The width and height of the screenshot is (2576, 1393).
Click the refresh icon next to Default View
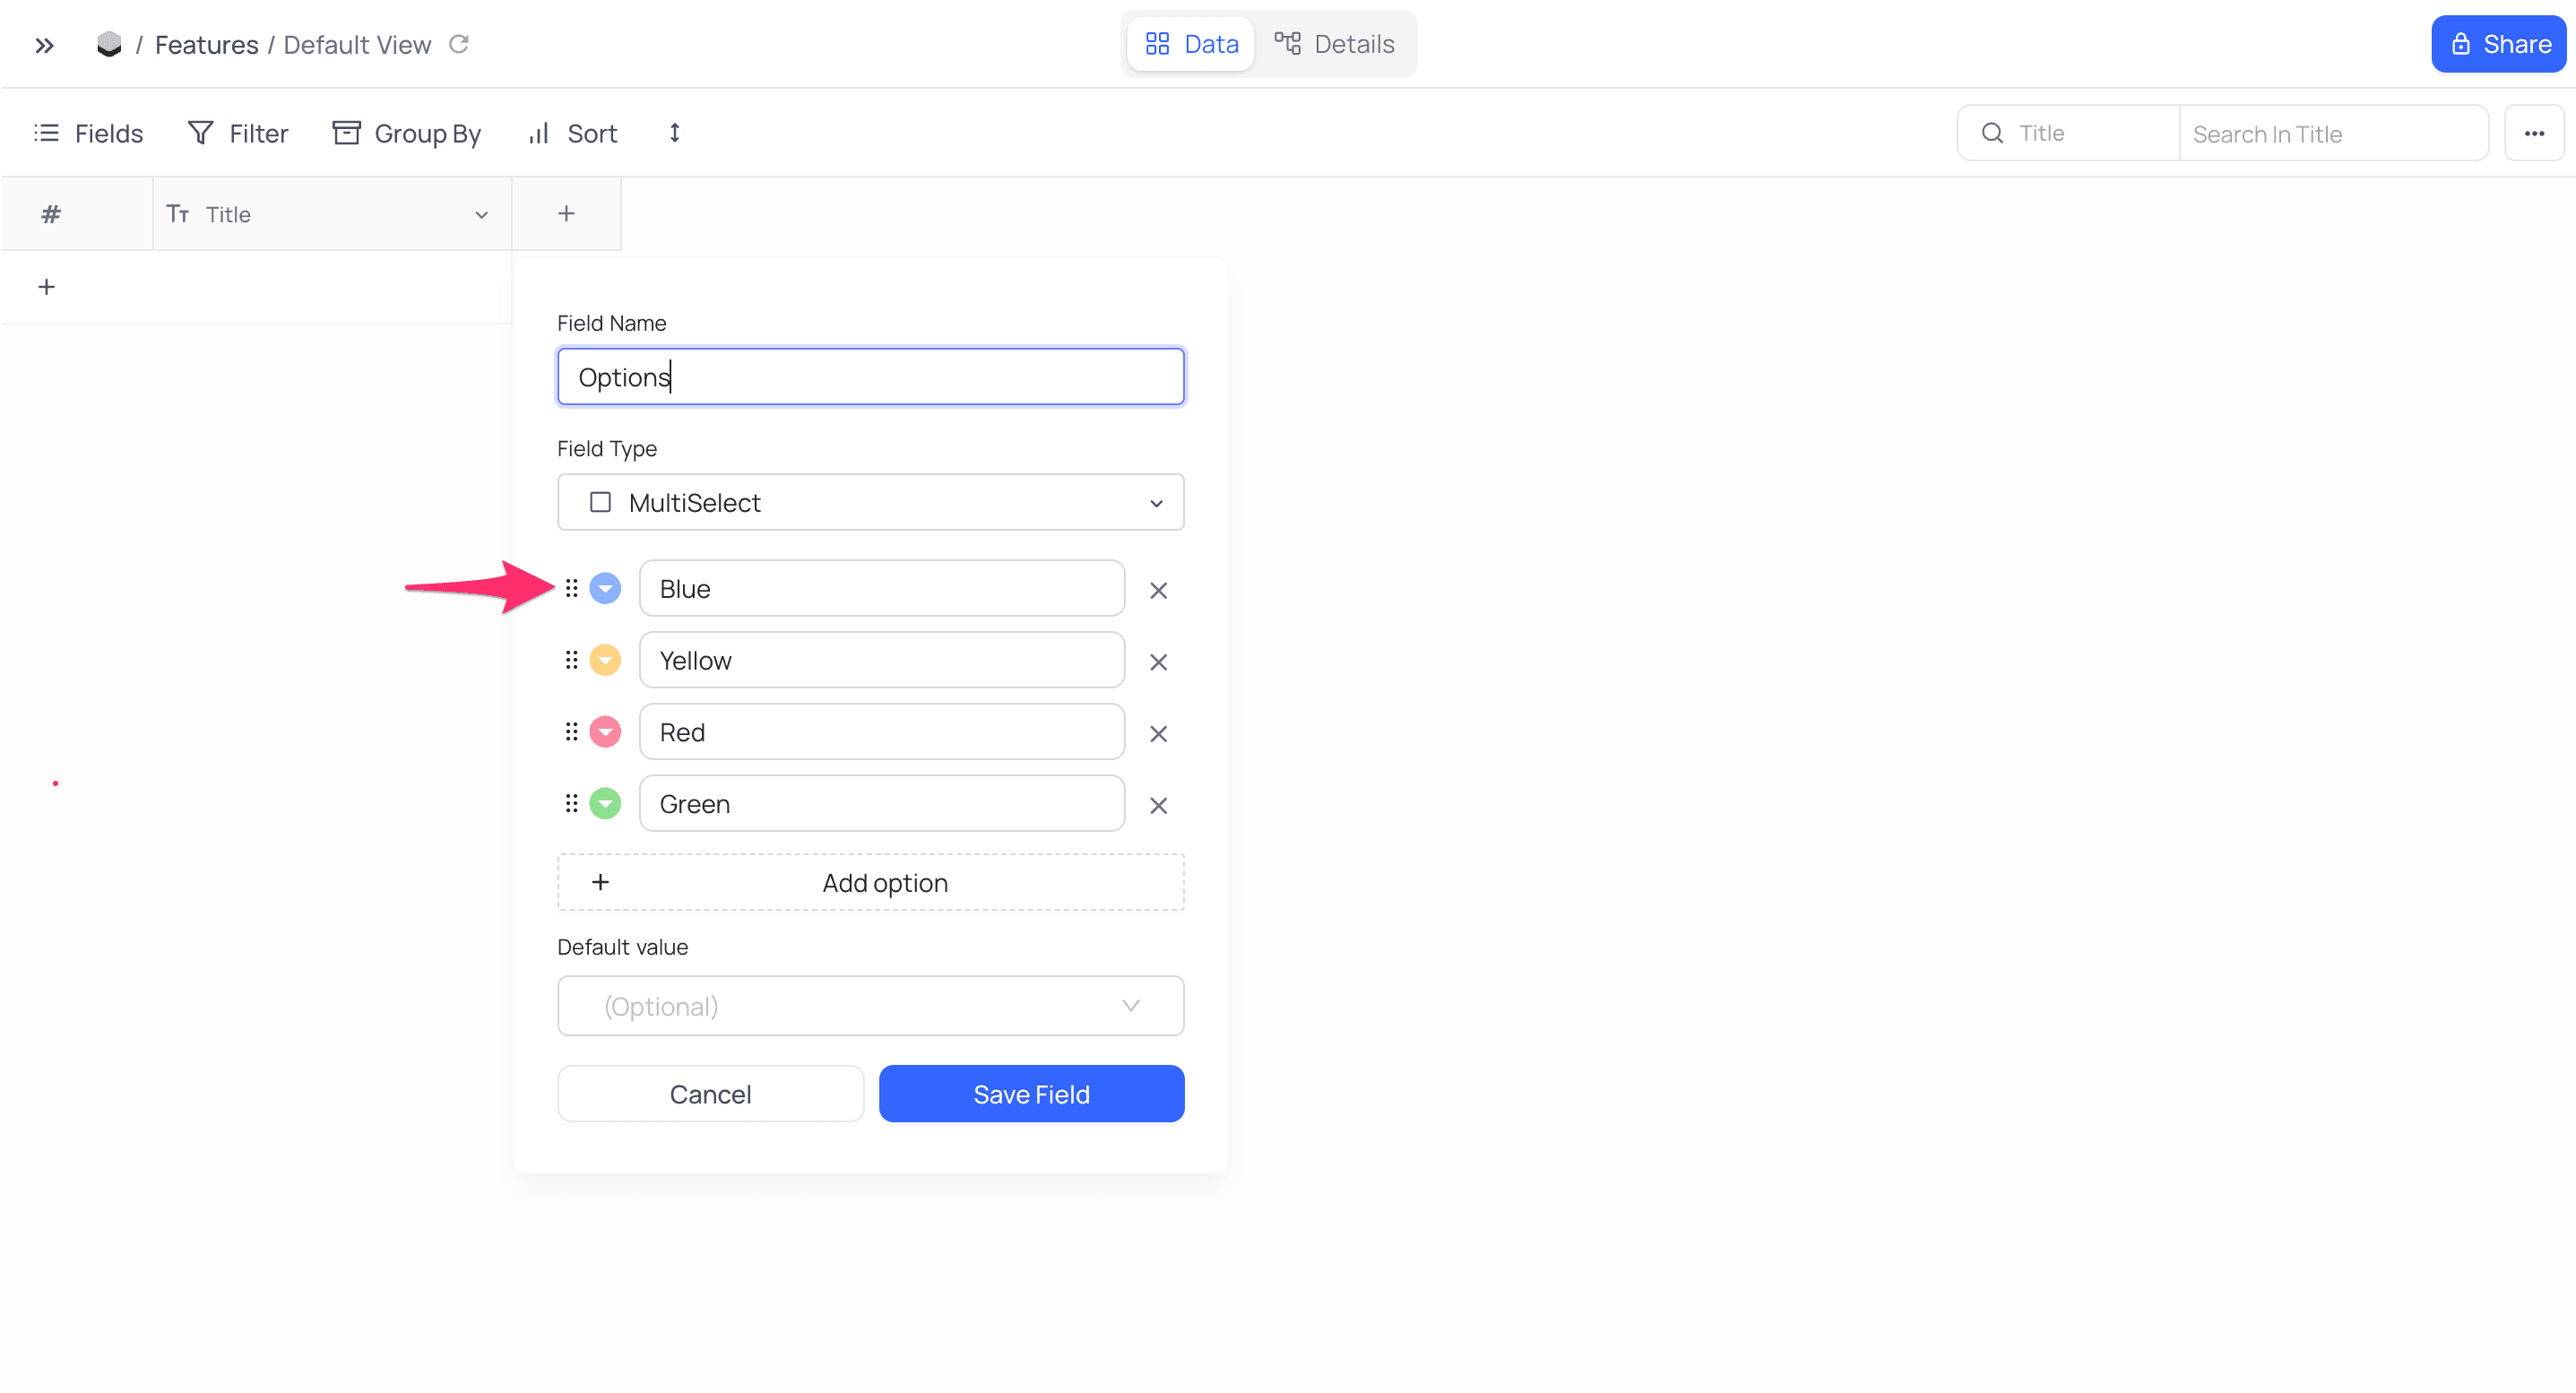click(x=459, y=44)
